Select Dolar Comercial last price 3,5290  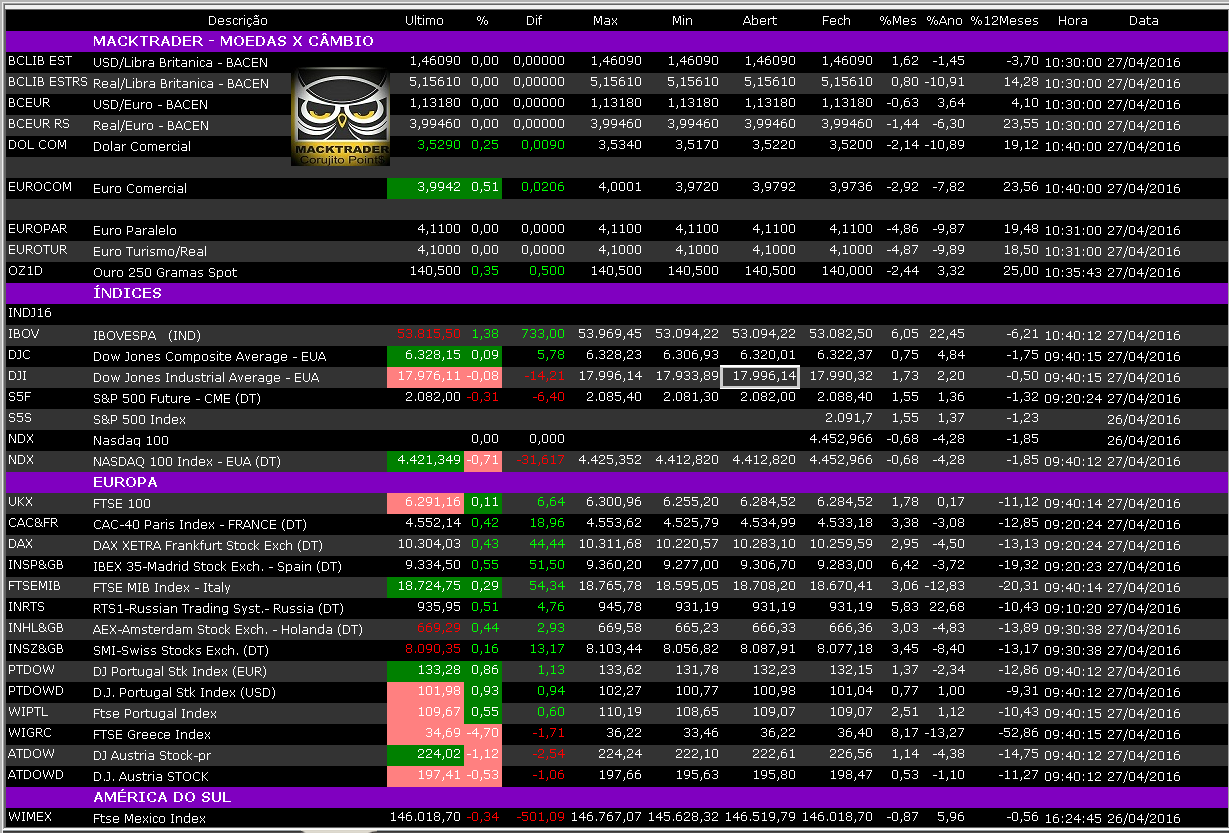[x=439, y=145]
